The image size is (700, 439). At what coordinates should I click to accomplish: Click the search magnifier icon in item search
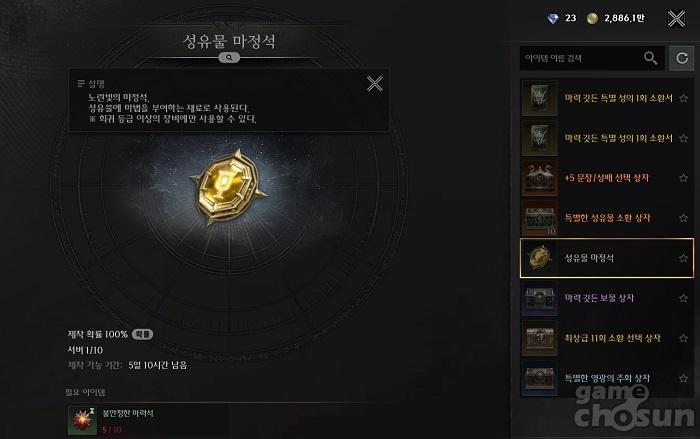pos(650,58)
